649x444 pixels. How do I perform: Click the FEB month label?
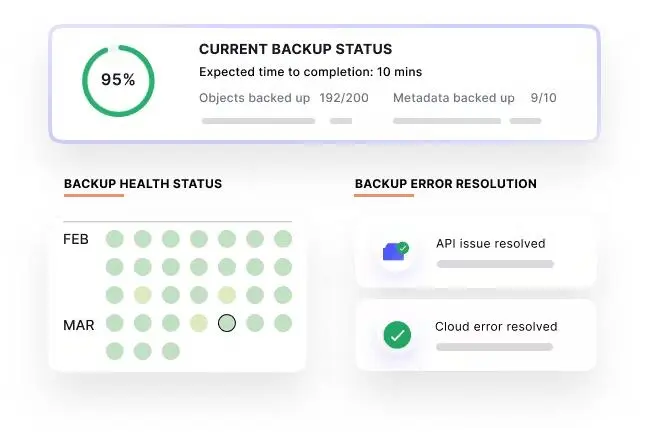tap(76, 239)
